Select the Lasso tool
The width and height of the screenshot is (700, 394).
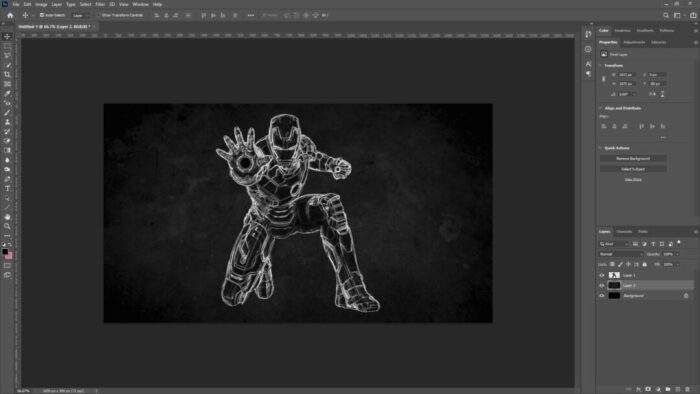tap(7, 55)
